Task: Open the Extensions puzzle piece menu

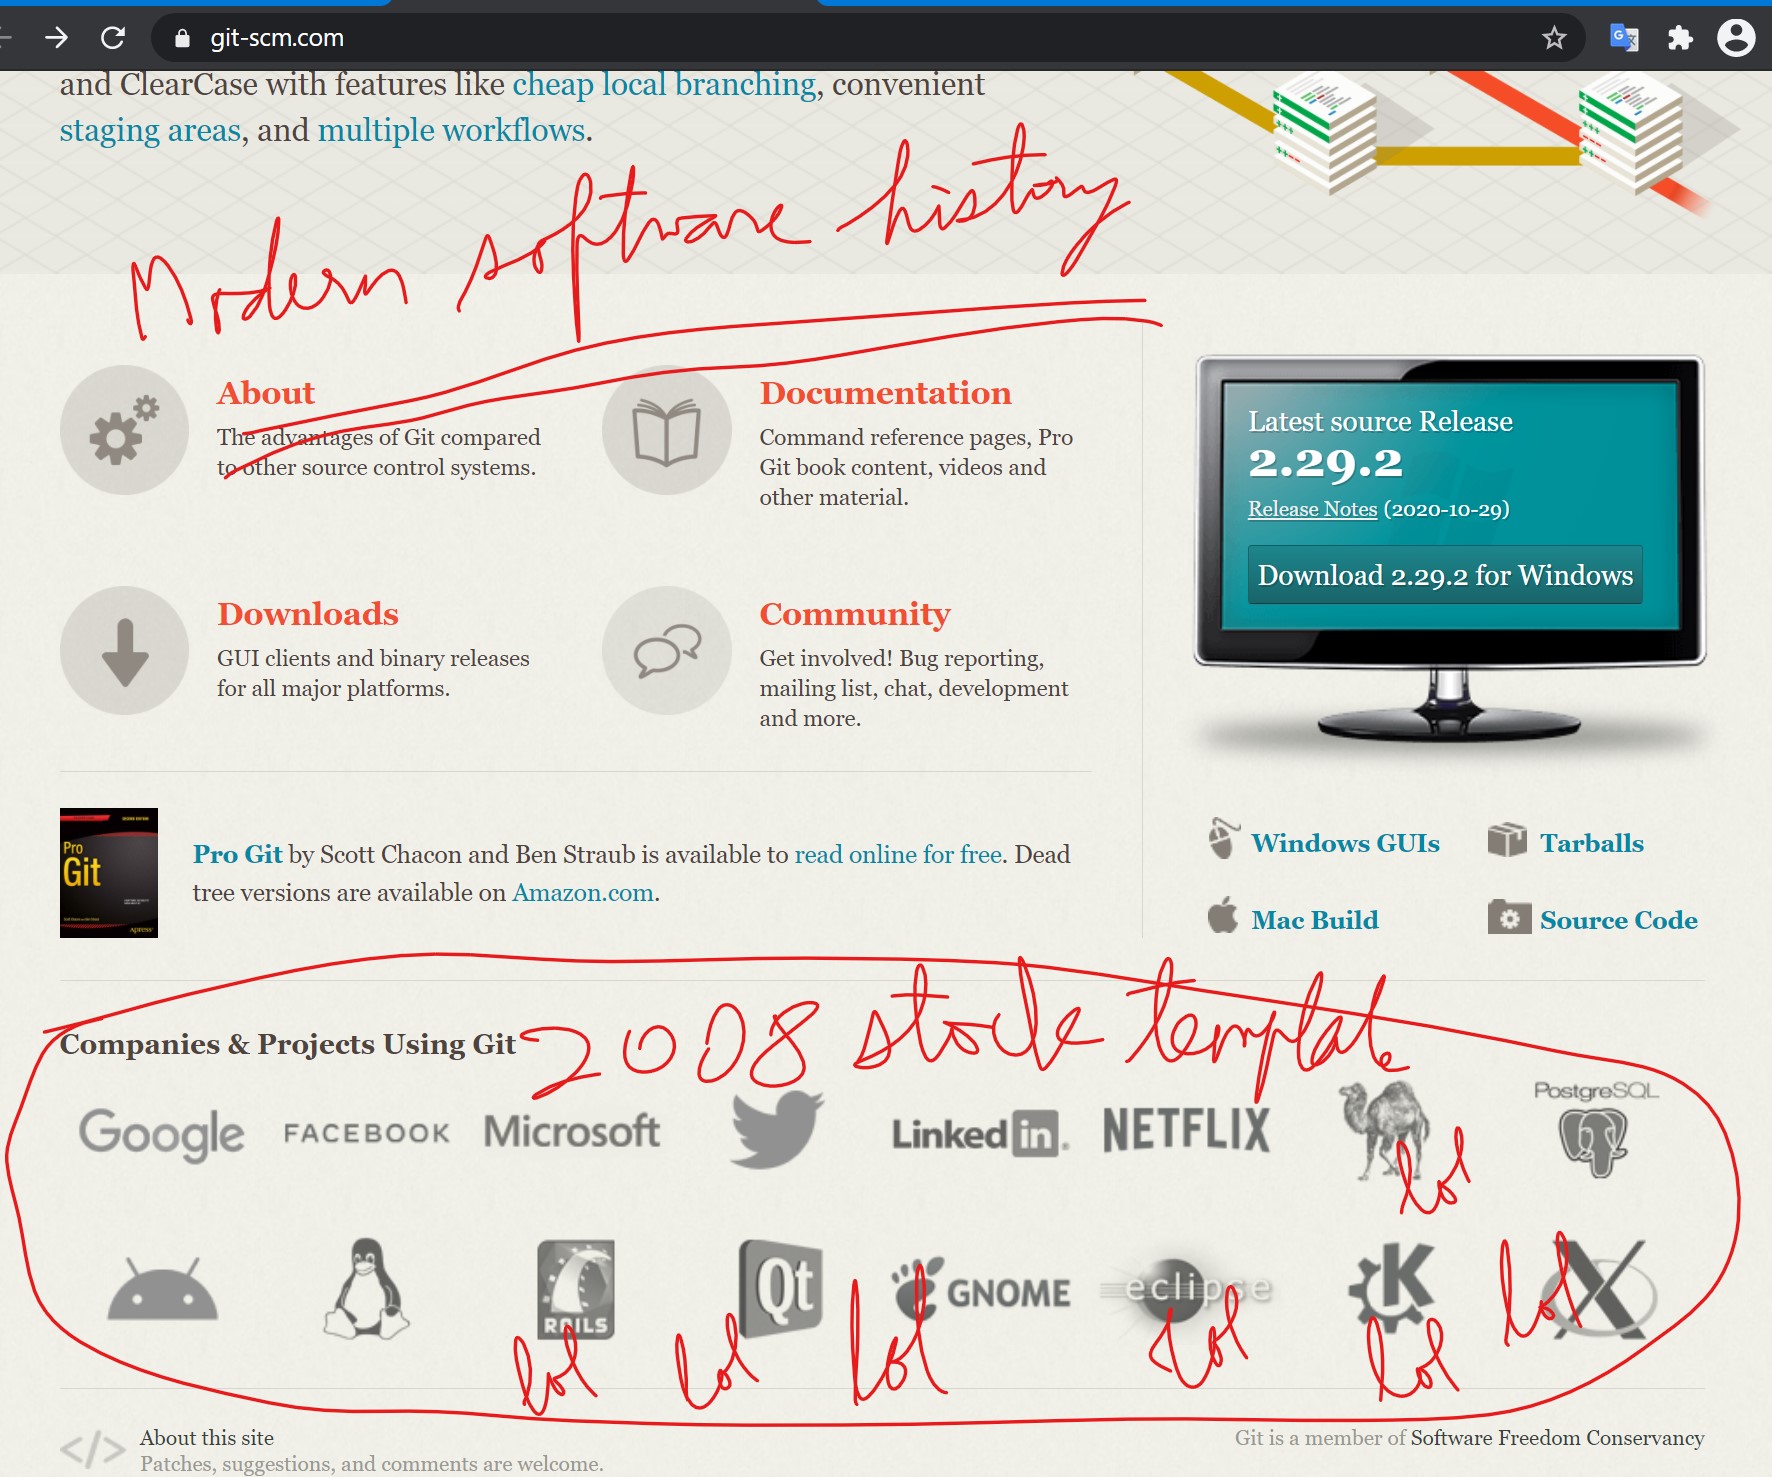Action: [1680, 38]
